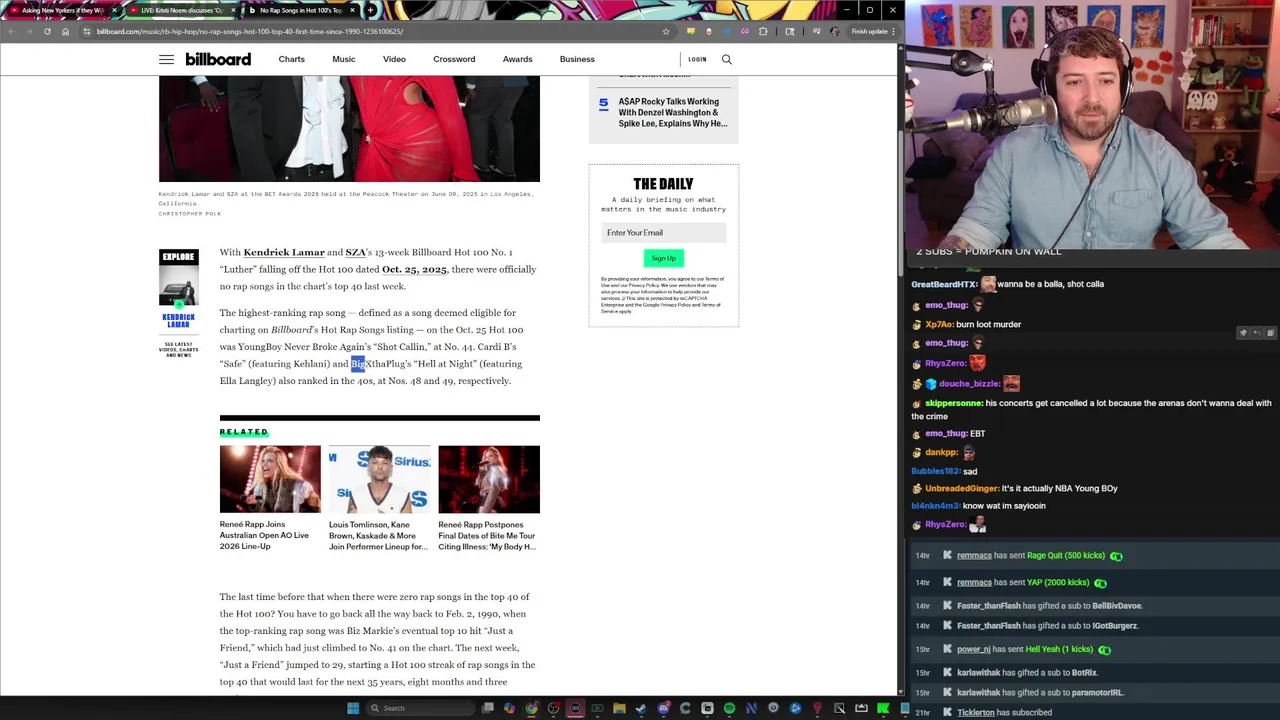Click the Finish update button dropdown
The width and height of the screenshot is (1280, 720).
871,31
